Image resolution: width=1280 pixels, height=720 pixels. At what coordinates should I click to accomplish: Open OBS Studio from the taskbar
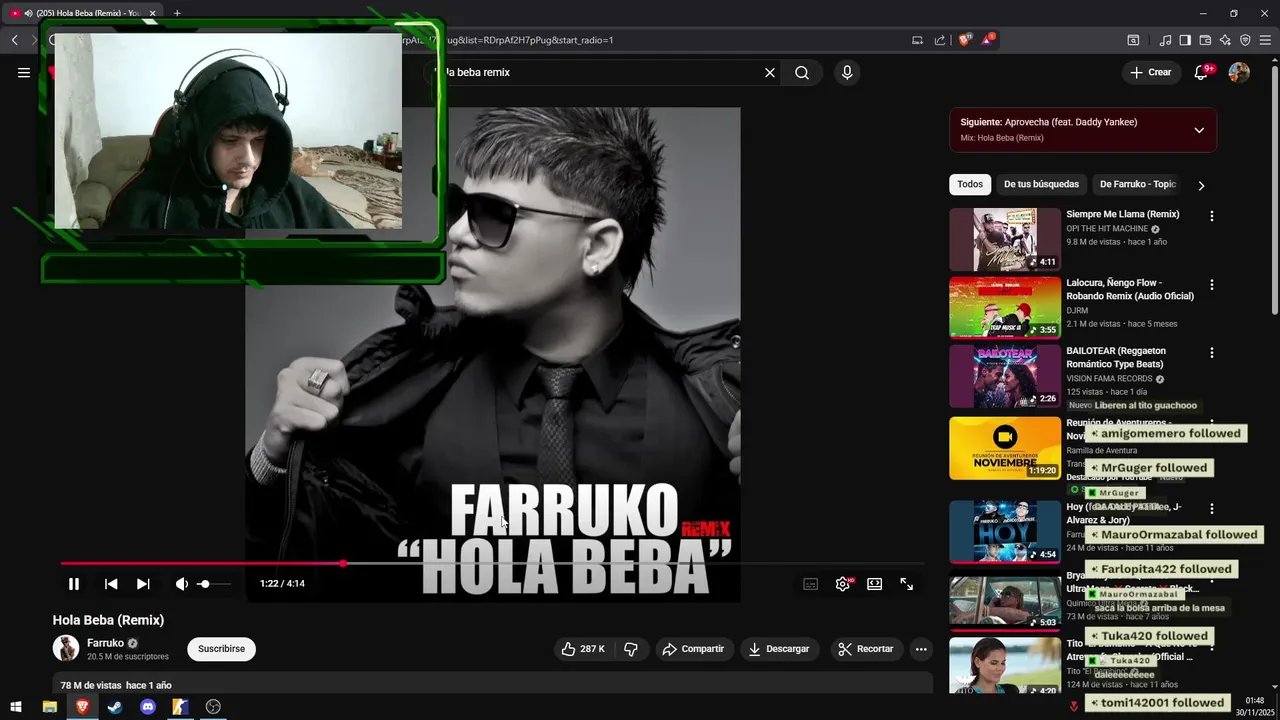coord(213,707)
